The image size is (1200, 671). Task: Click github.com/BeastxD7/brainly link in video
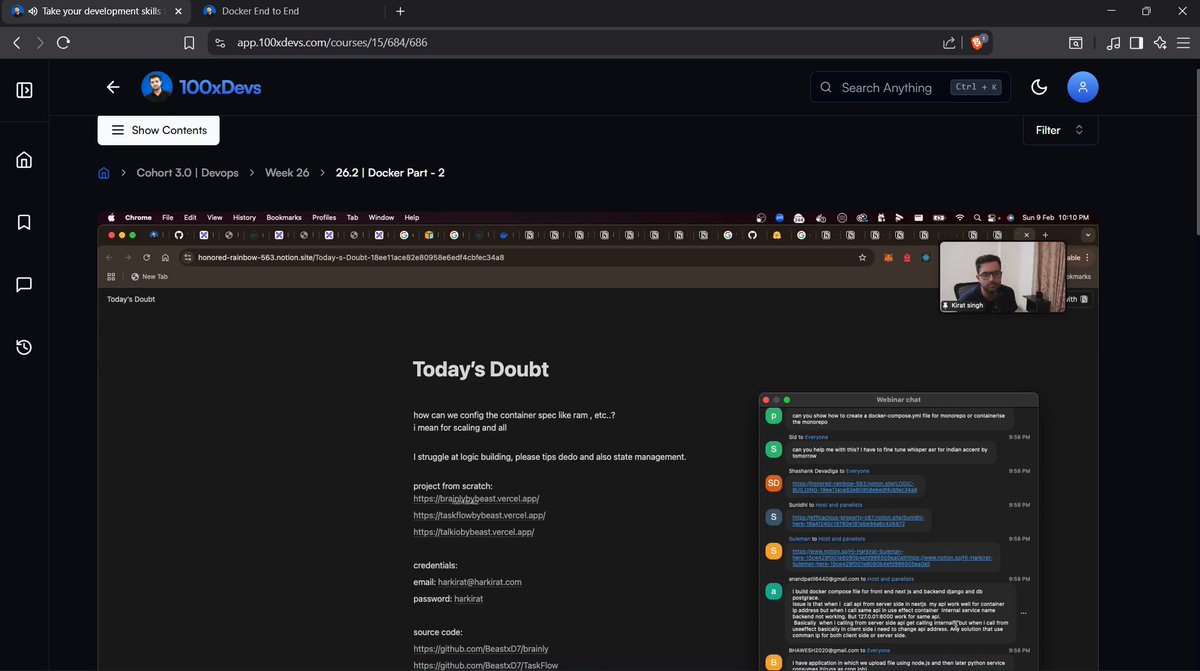(481, 649)
